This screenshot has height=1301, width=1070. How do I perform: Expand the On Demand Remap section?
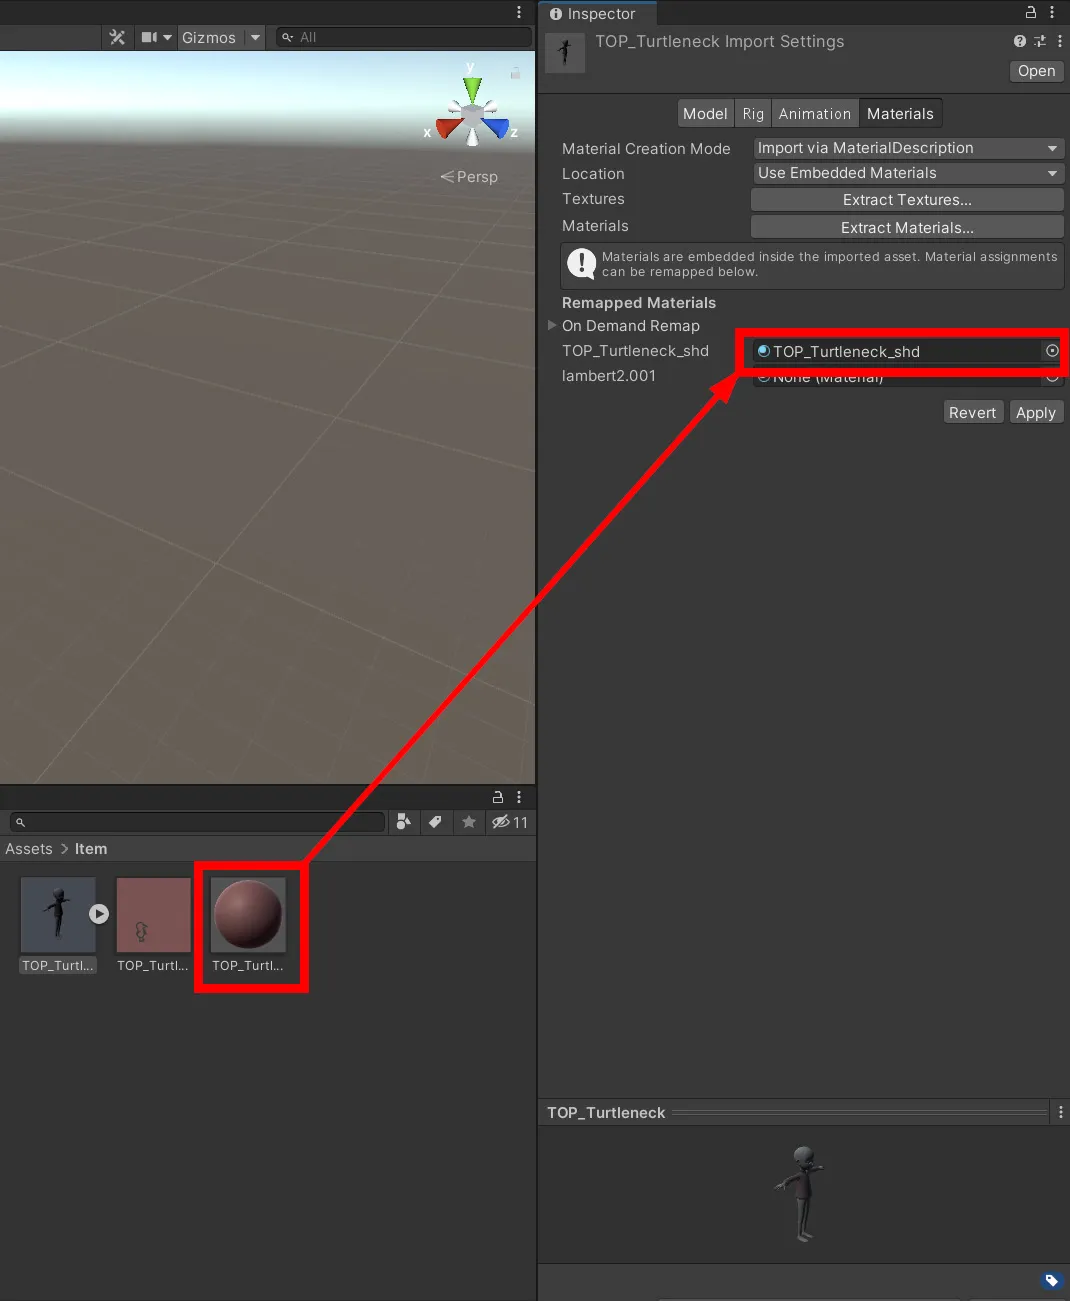coord(551,325)
